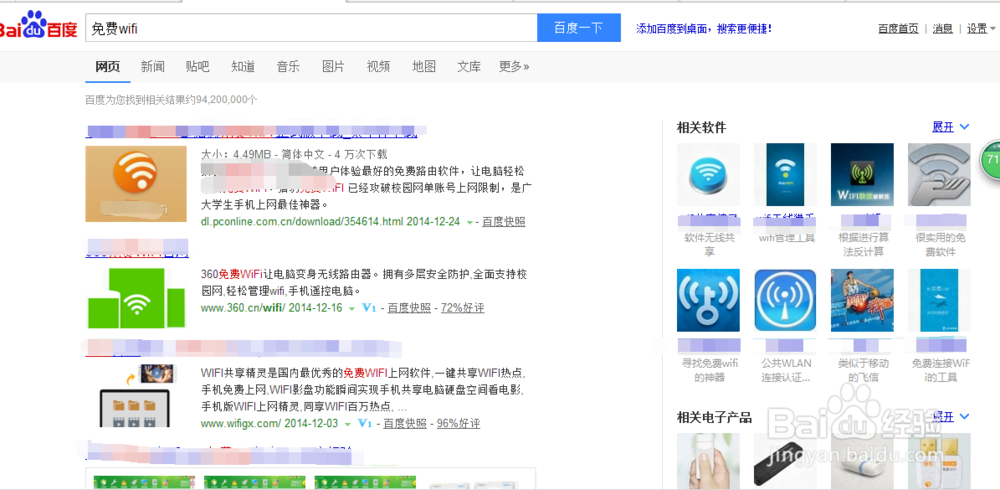Screen dimensions: 1000x490
Task: Switch to the 音乐 tab
Action: [288, 66]
